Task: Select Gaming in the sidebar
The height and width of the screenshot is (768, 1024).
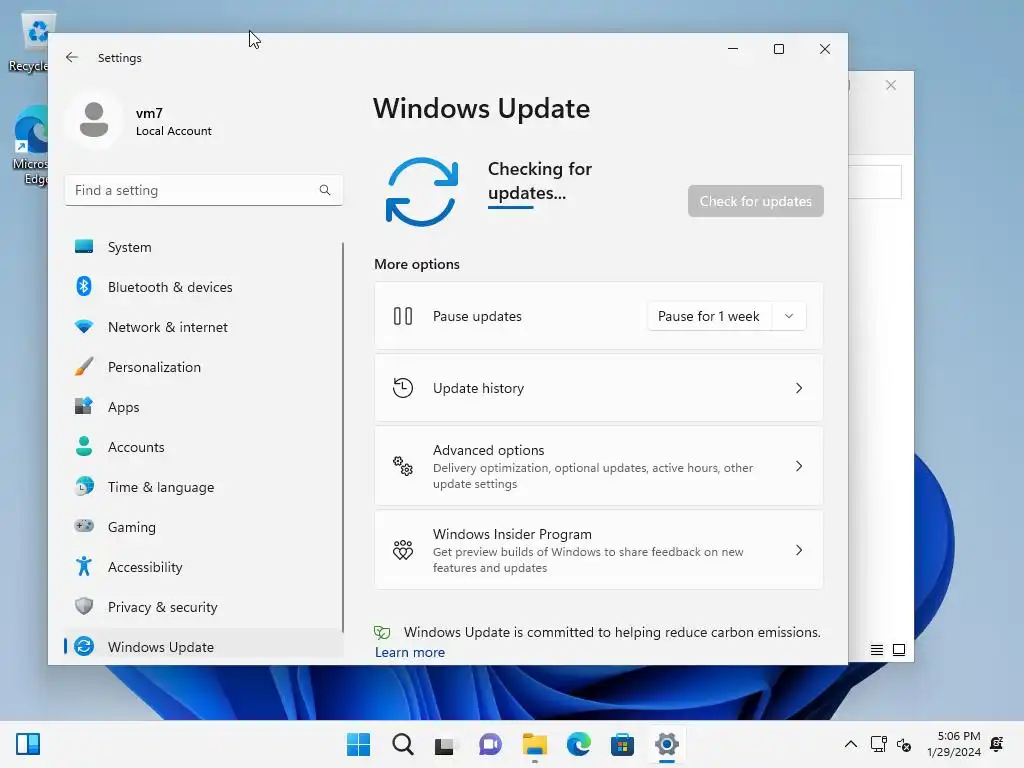Action: 204,526
